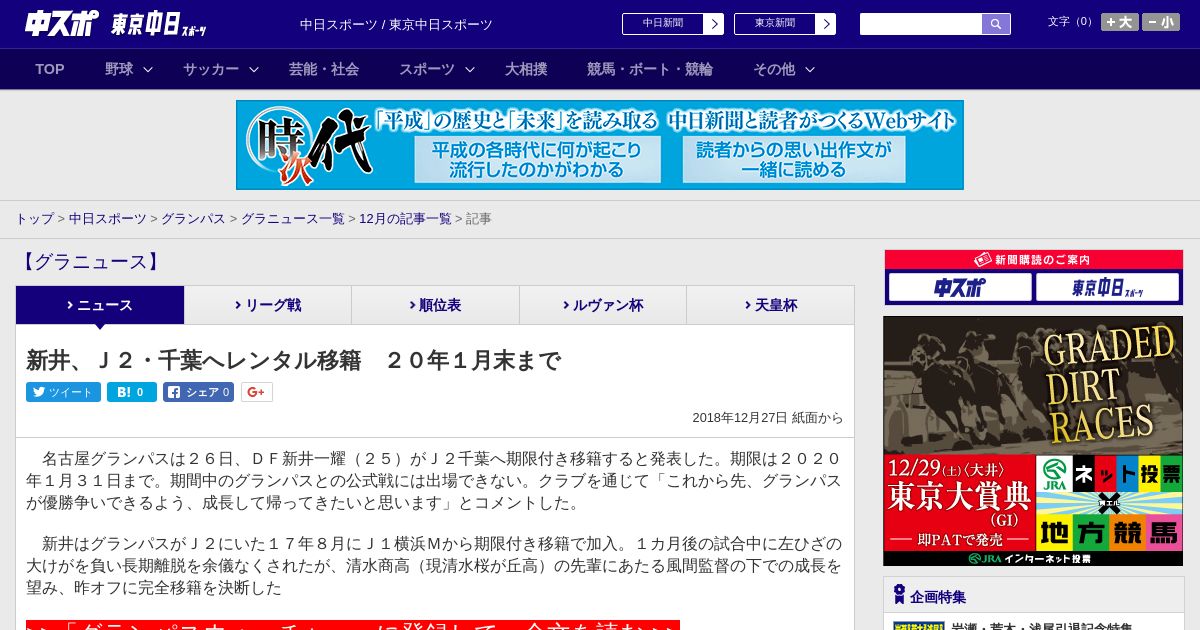Expand the スポーツ dropdown chevron
Viewport: 1200px width, 630px height.
(x=469, y=69)
